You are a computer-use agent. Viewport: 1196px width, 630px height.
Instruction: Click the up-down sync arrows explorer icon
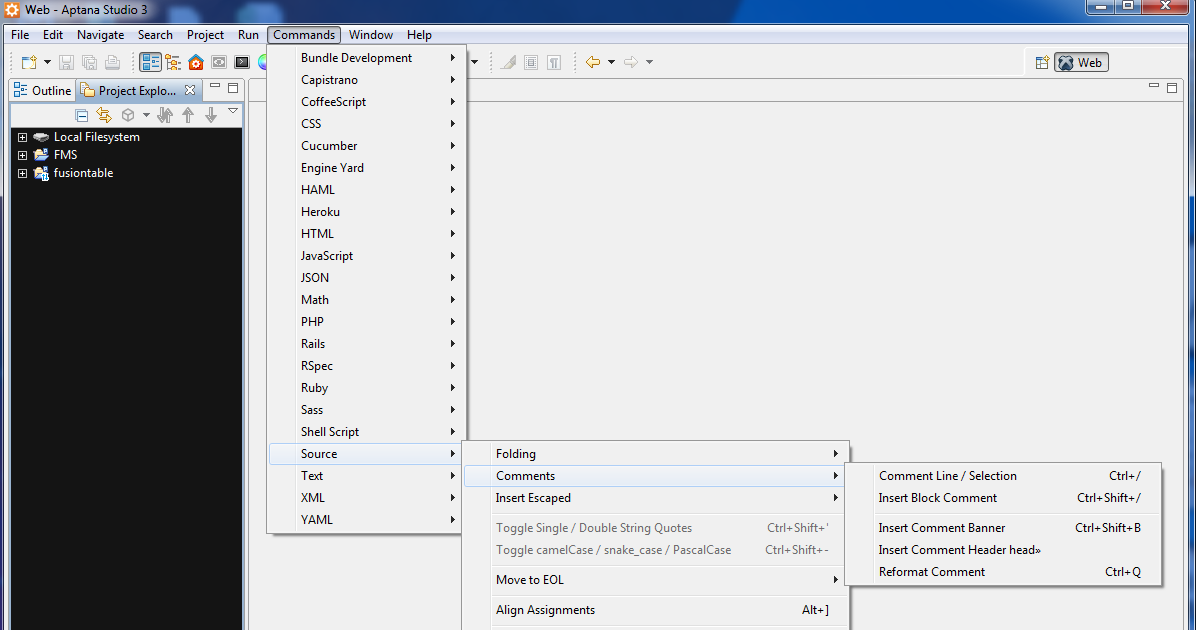(165, 115)
